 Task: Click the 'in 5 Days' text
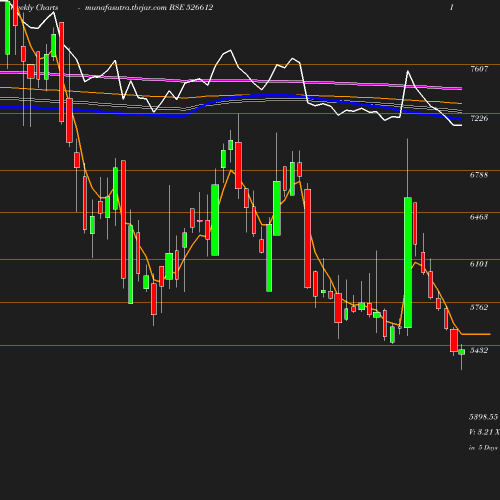483,448
